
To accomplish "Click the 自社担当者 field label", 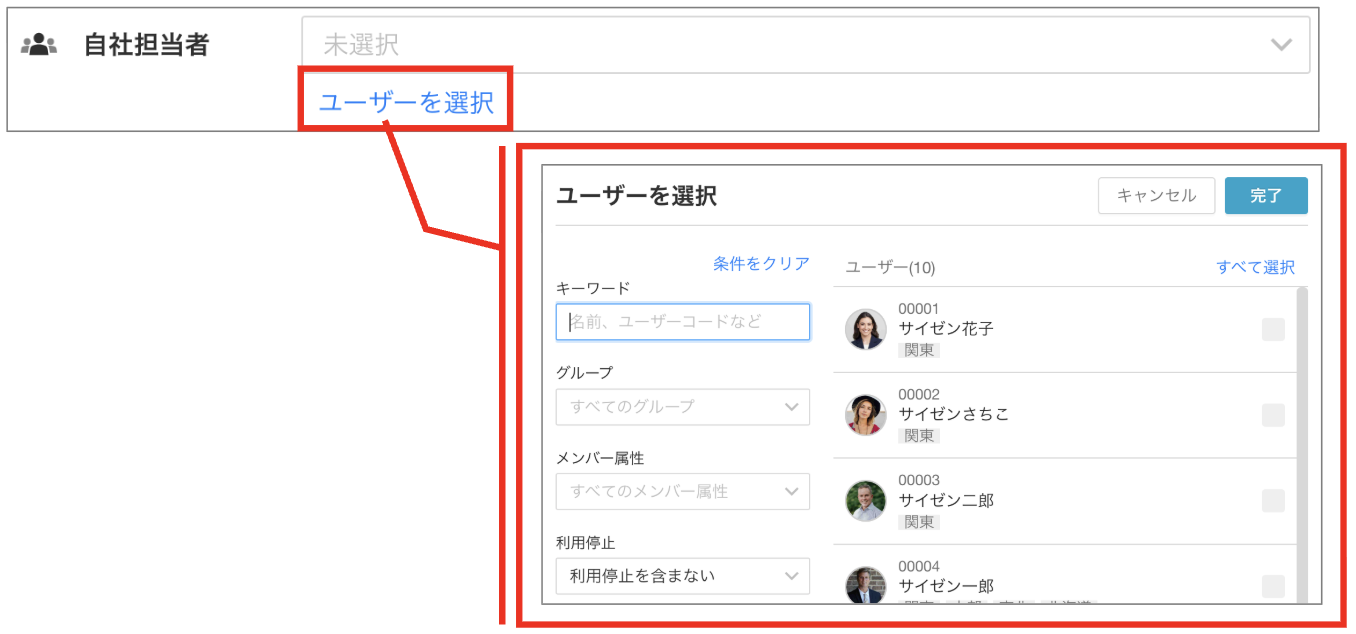I will tap(146, 45).
